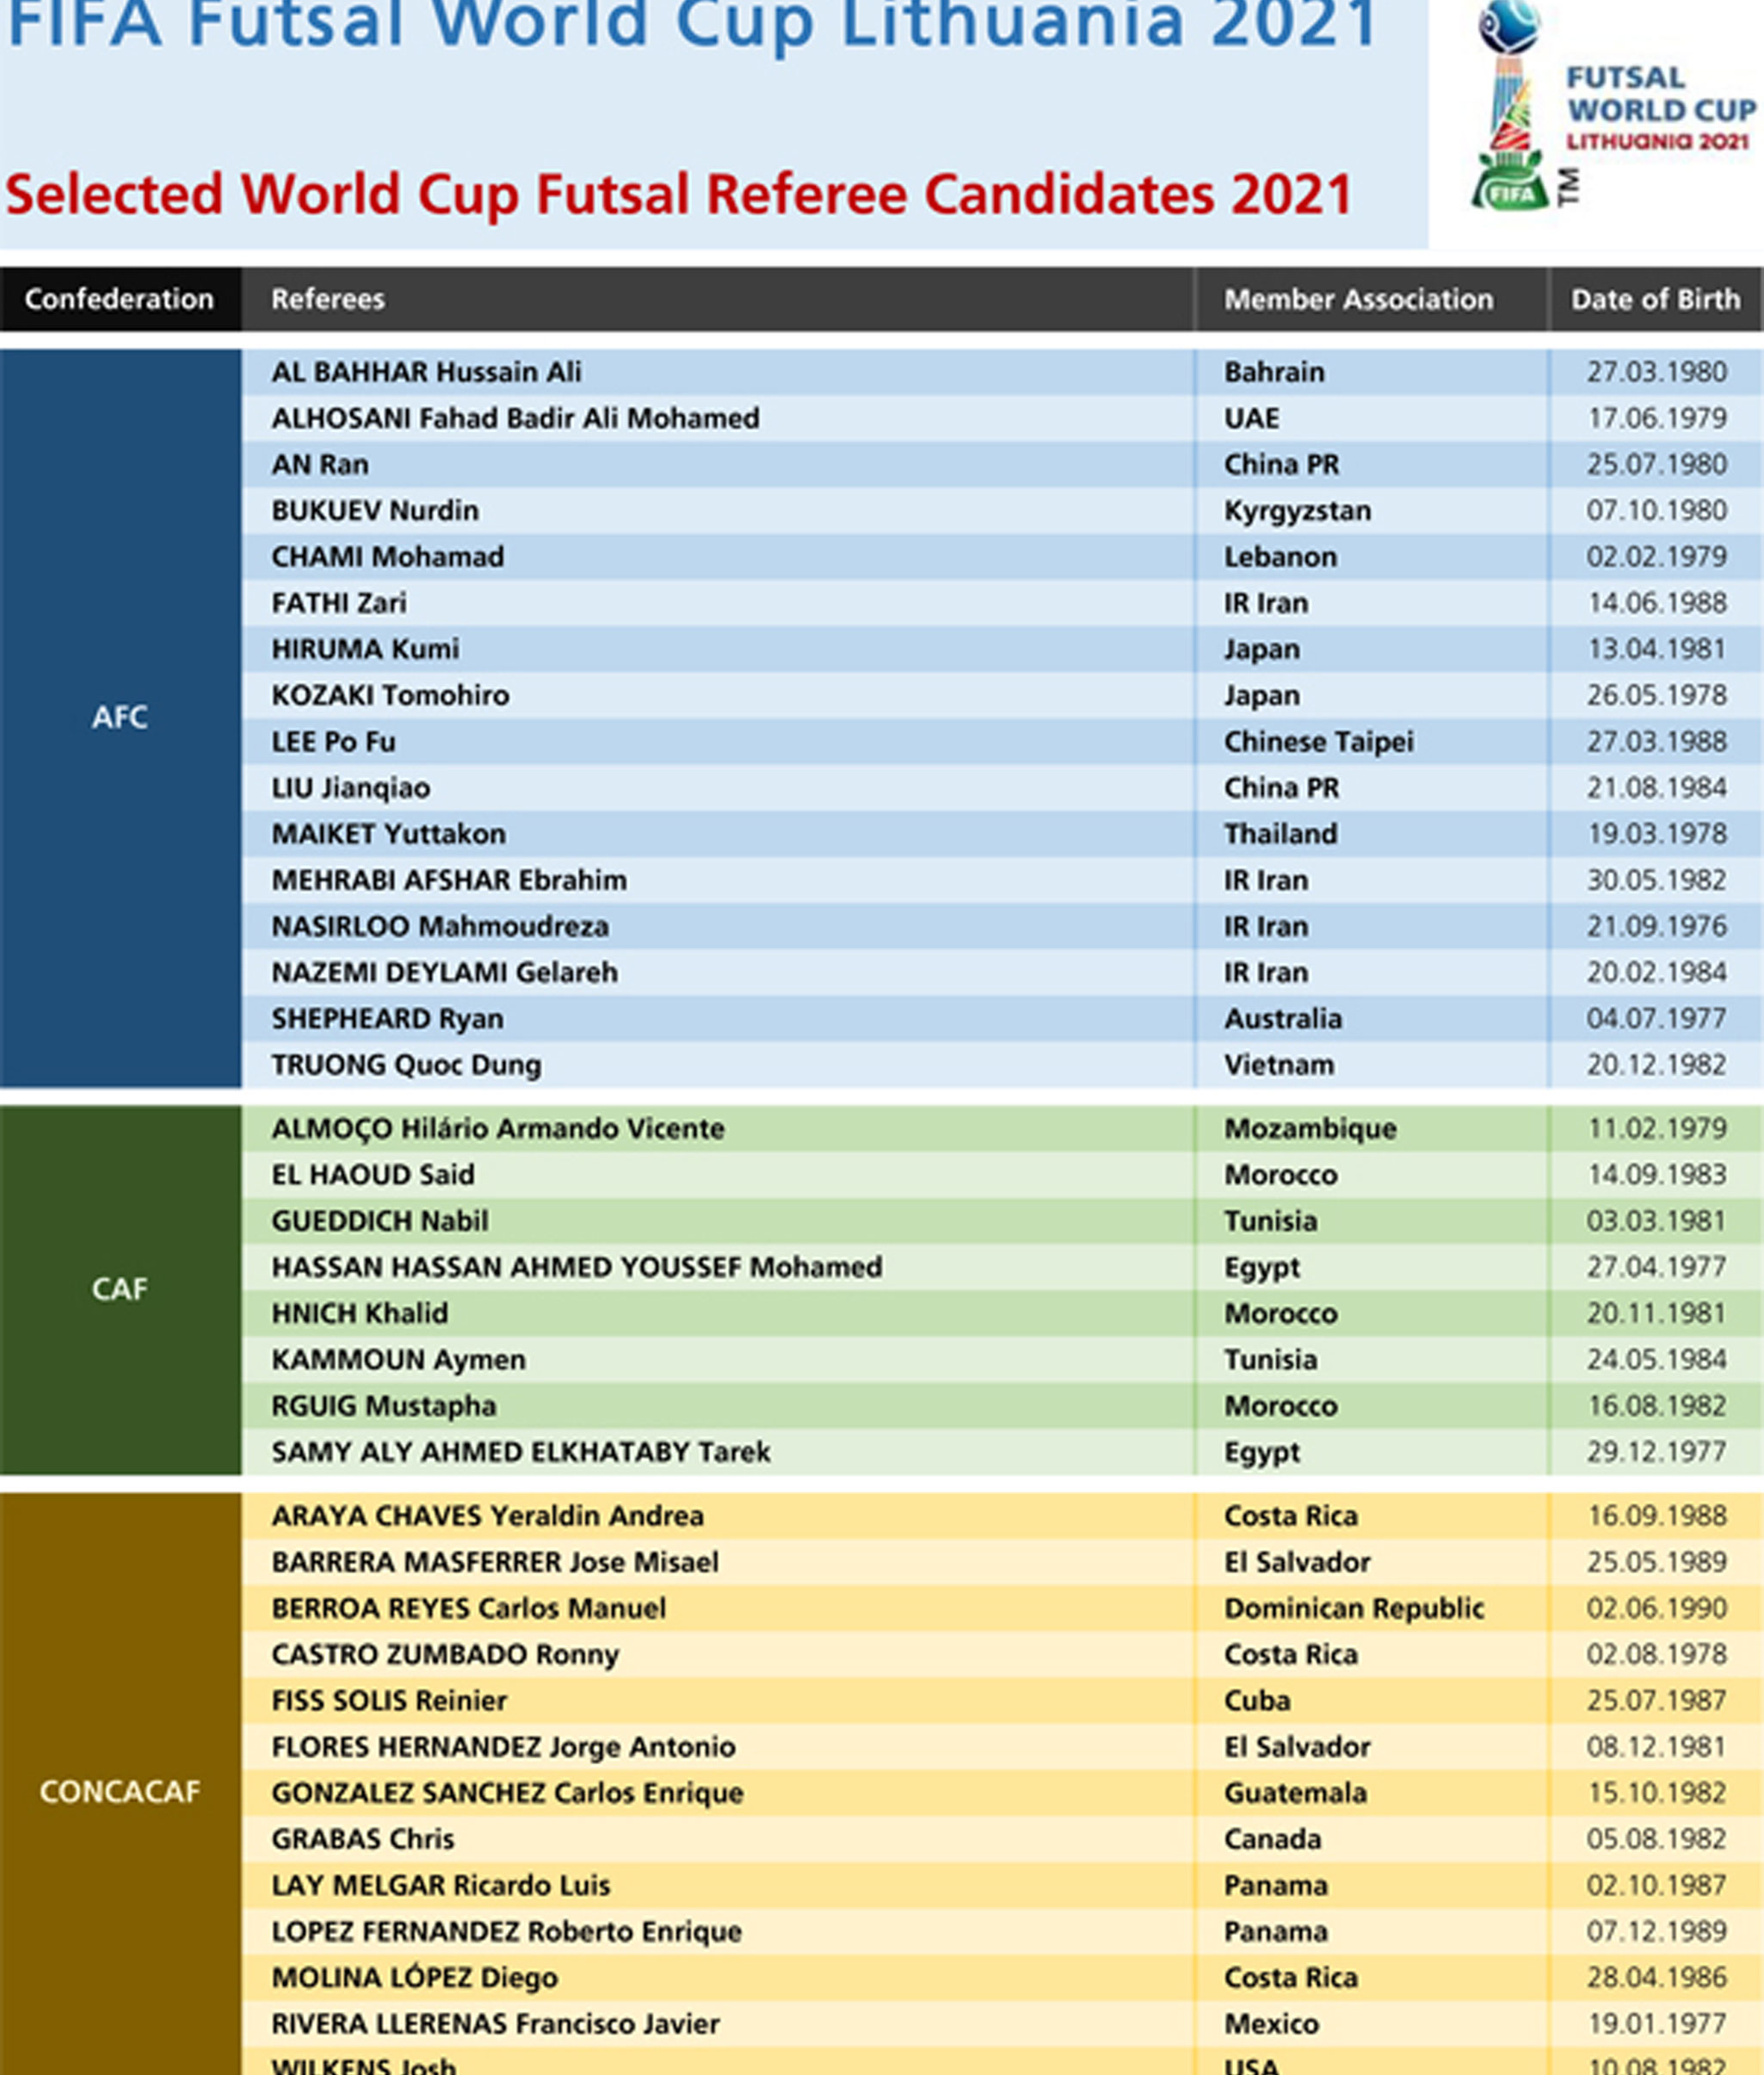1764x2075 pixels.
Task: Click referee LOPEZ FERNANDEZ Roberto Enrique
Action: coord(506,1931)
